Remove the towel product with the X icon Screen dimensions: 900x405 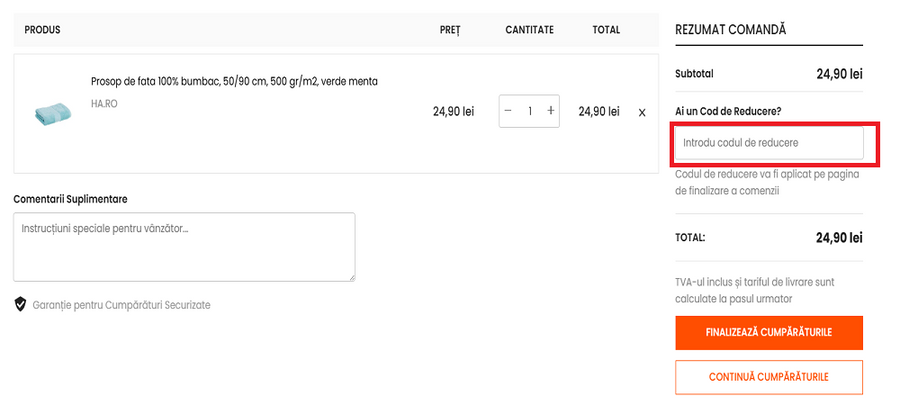642,112
